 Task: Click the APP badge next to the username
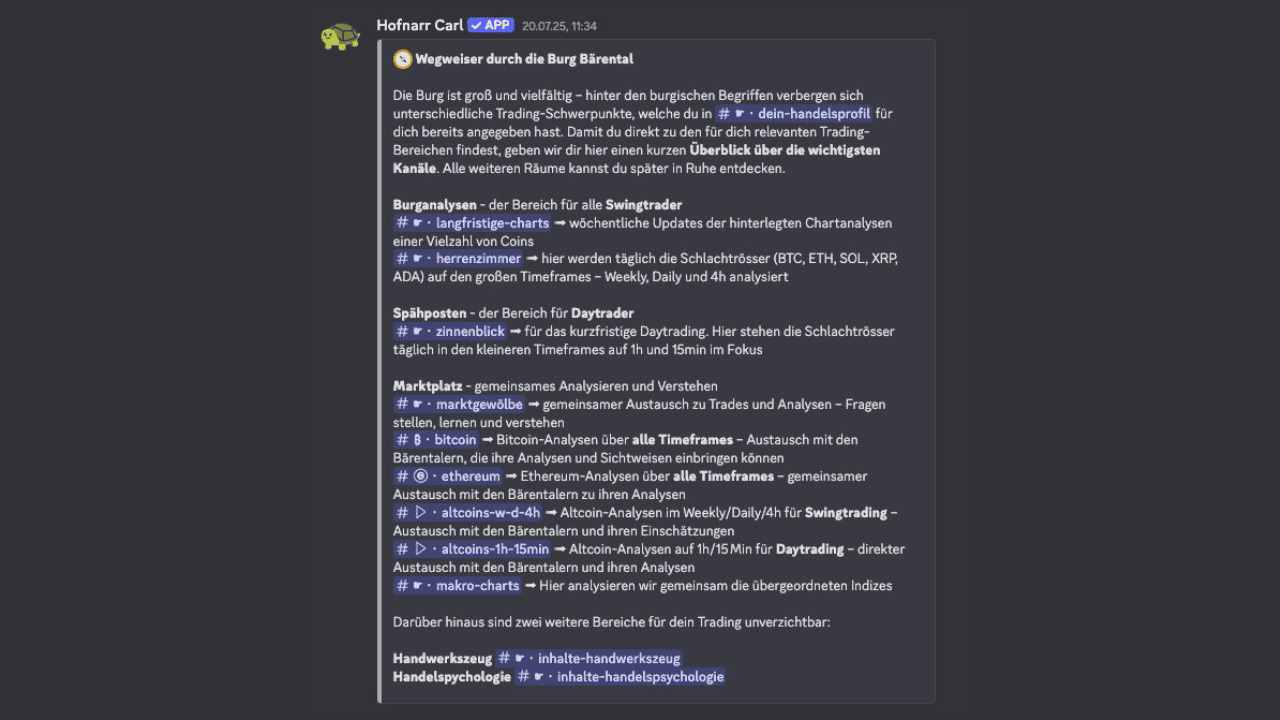(x=490, y=25)
